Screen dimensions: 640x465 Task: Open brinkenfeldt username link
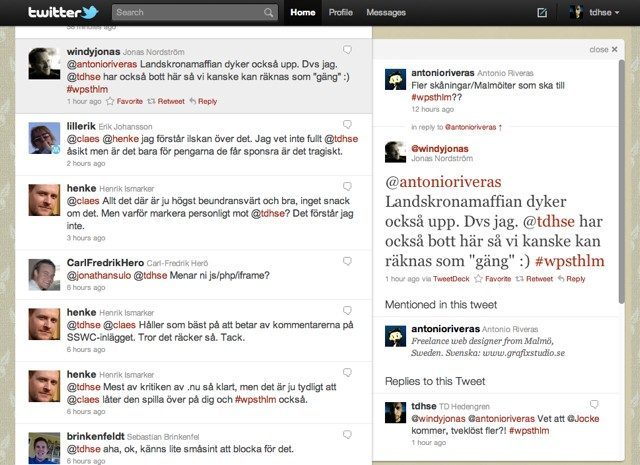pos(96,436)
